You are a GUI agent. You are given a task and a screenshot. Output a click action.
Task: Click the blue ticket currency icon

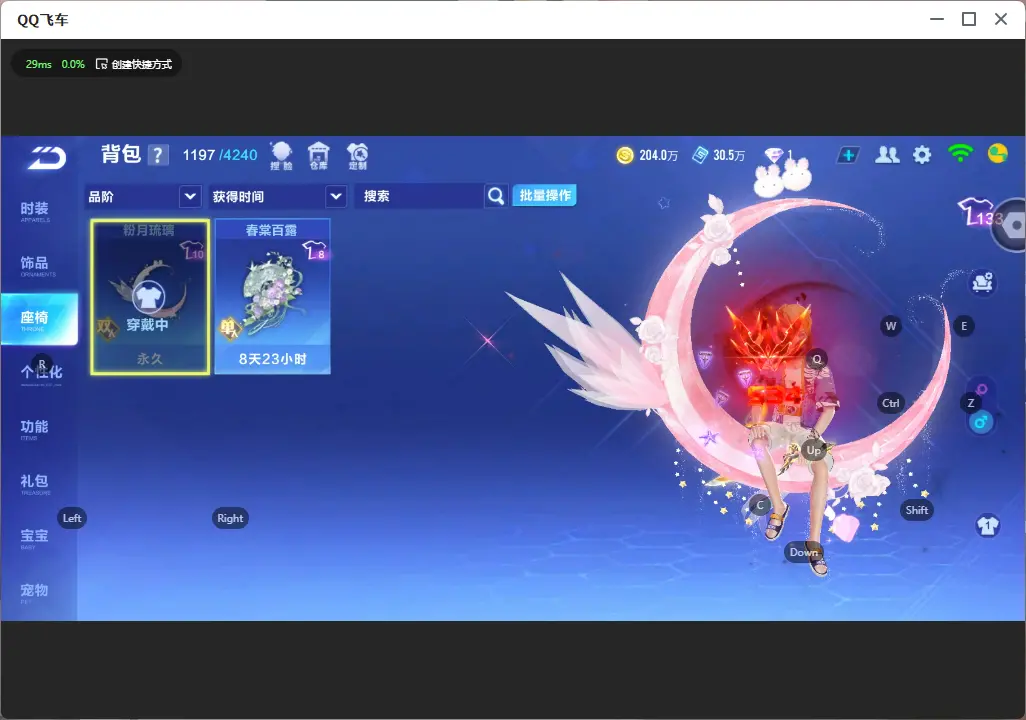[700, 155]
